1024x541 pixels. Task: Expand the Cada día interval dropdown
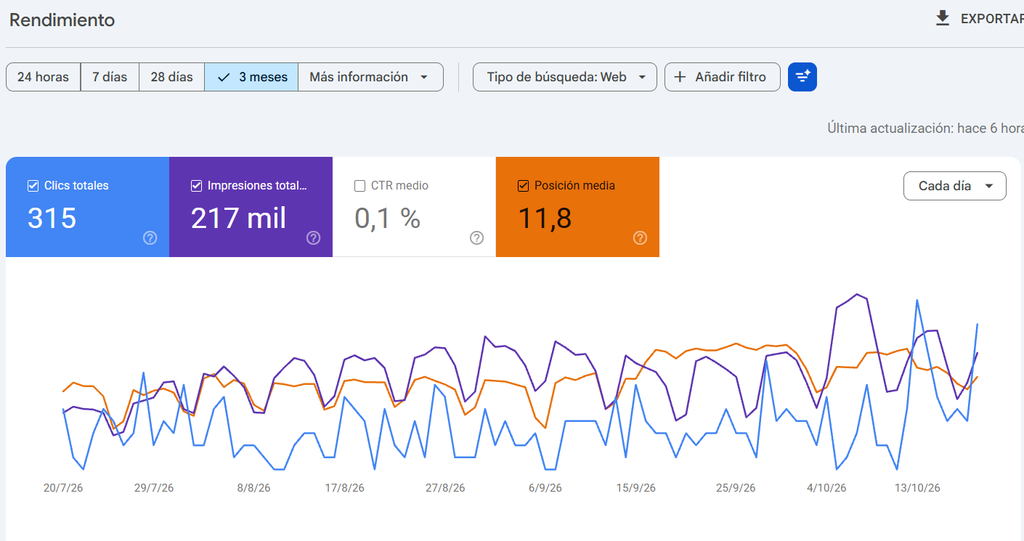955,186
